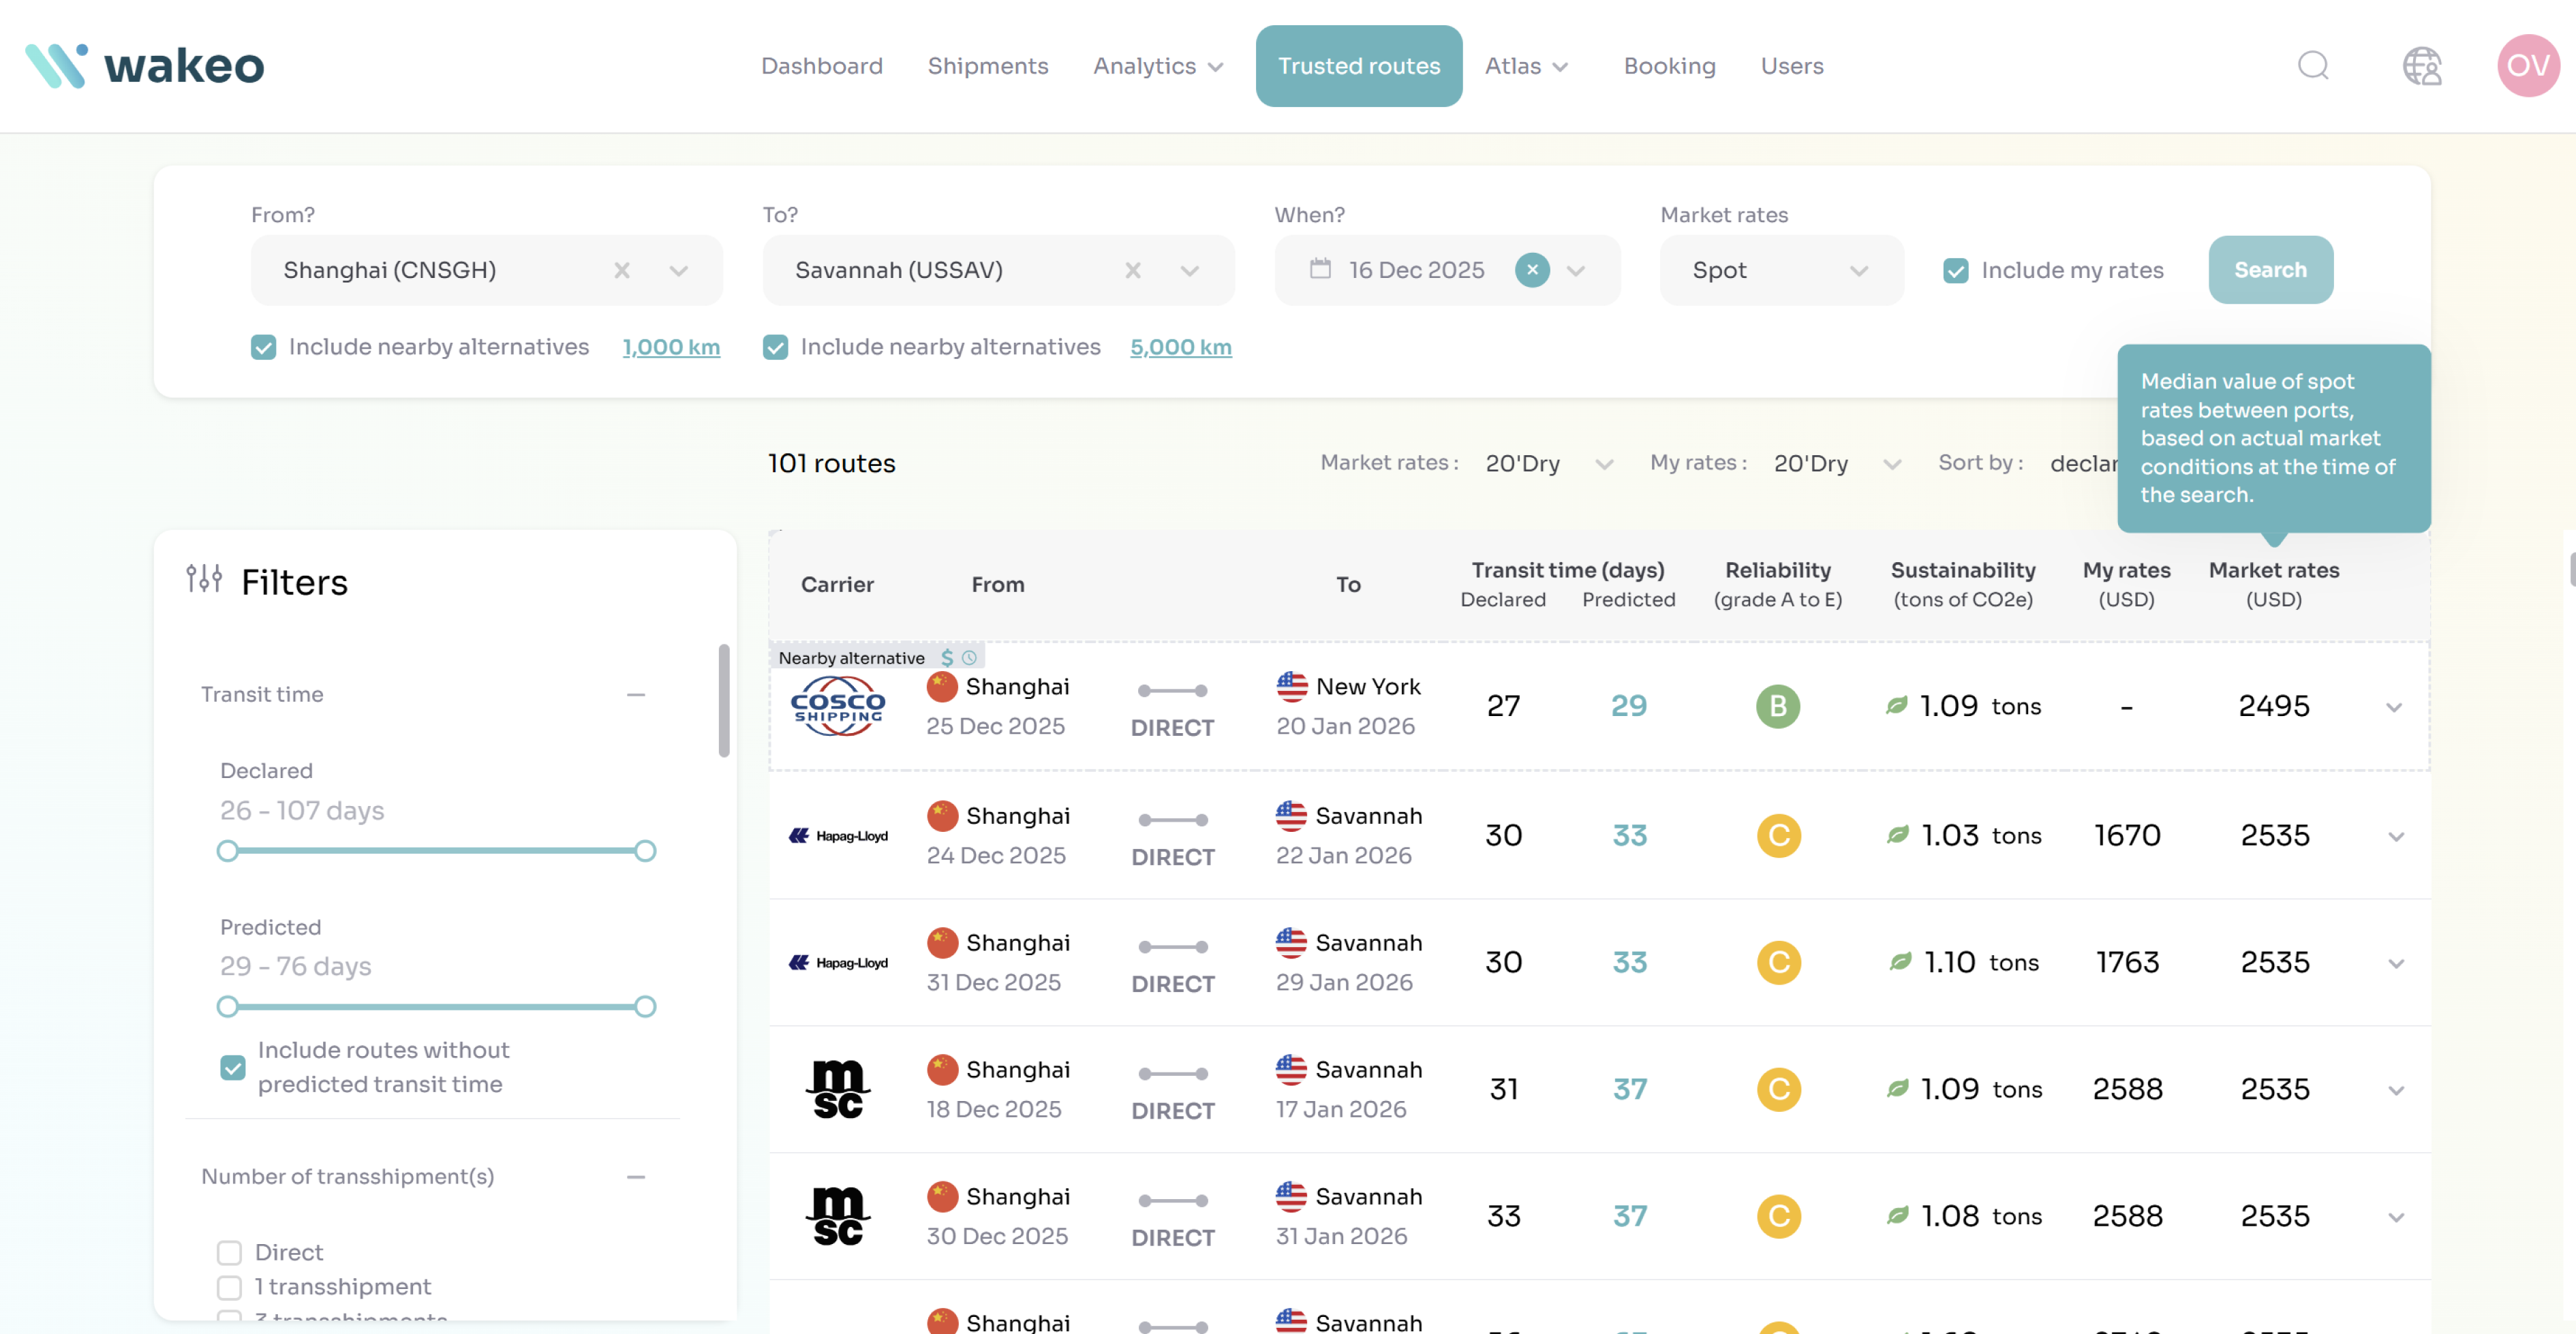
Task: Open the Spot market rates dropdown
Action: coord(1780,270)
